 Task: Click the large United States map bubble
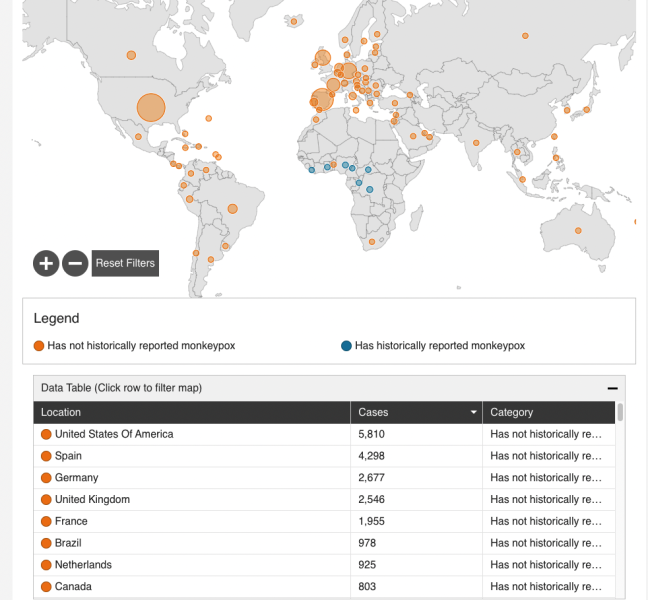point(150,107)
